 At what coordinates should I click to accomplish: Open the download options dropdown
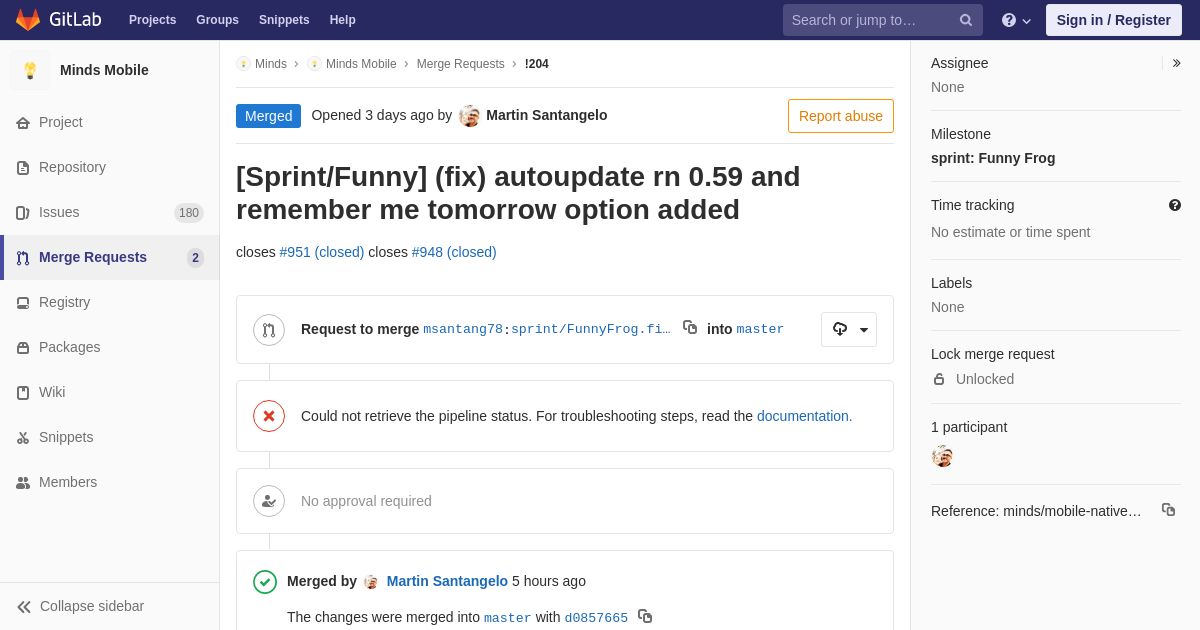pos(849,330)
